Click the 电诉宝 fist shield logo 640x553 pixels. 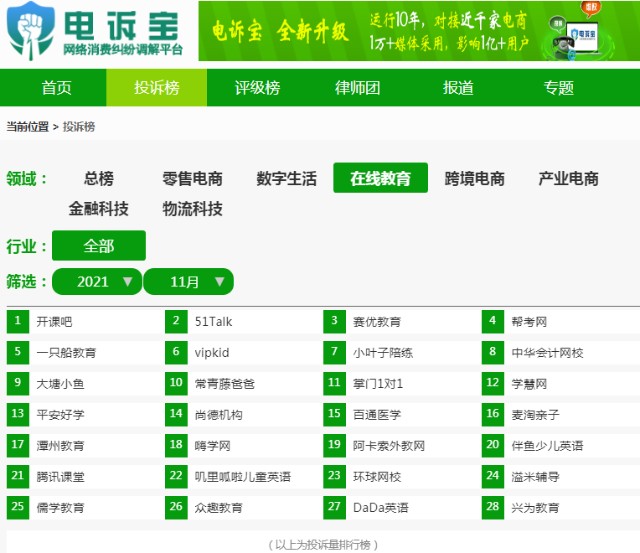(x=31, y=31)
